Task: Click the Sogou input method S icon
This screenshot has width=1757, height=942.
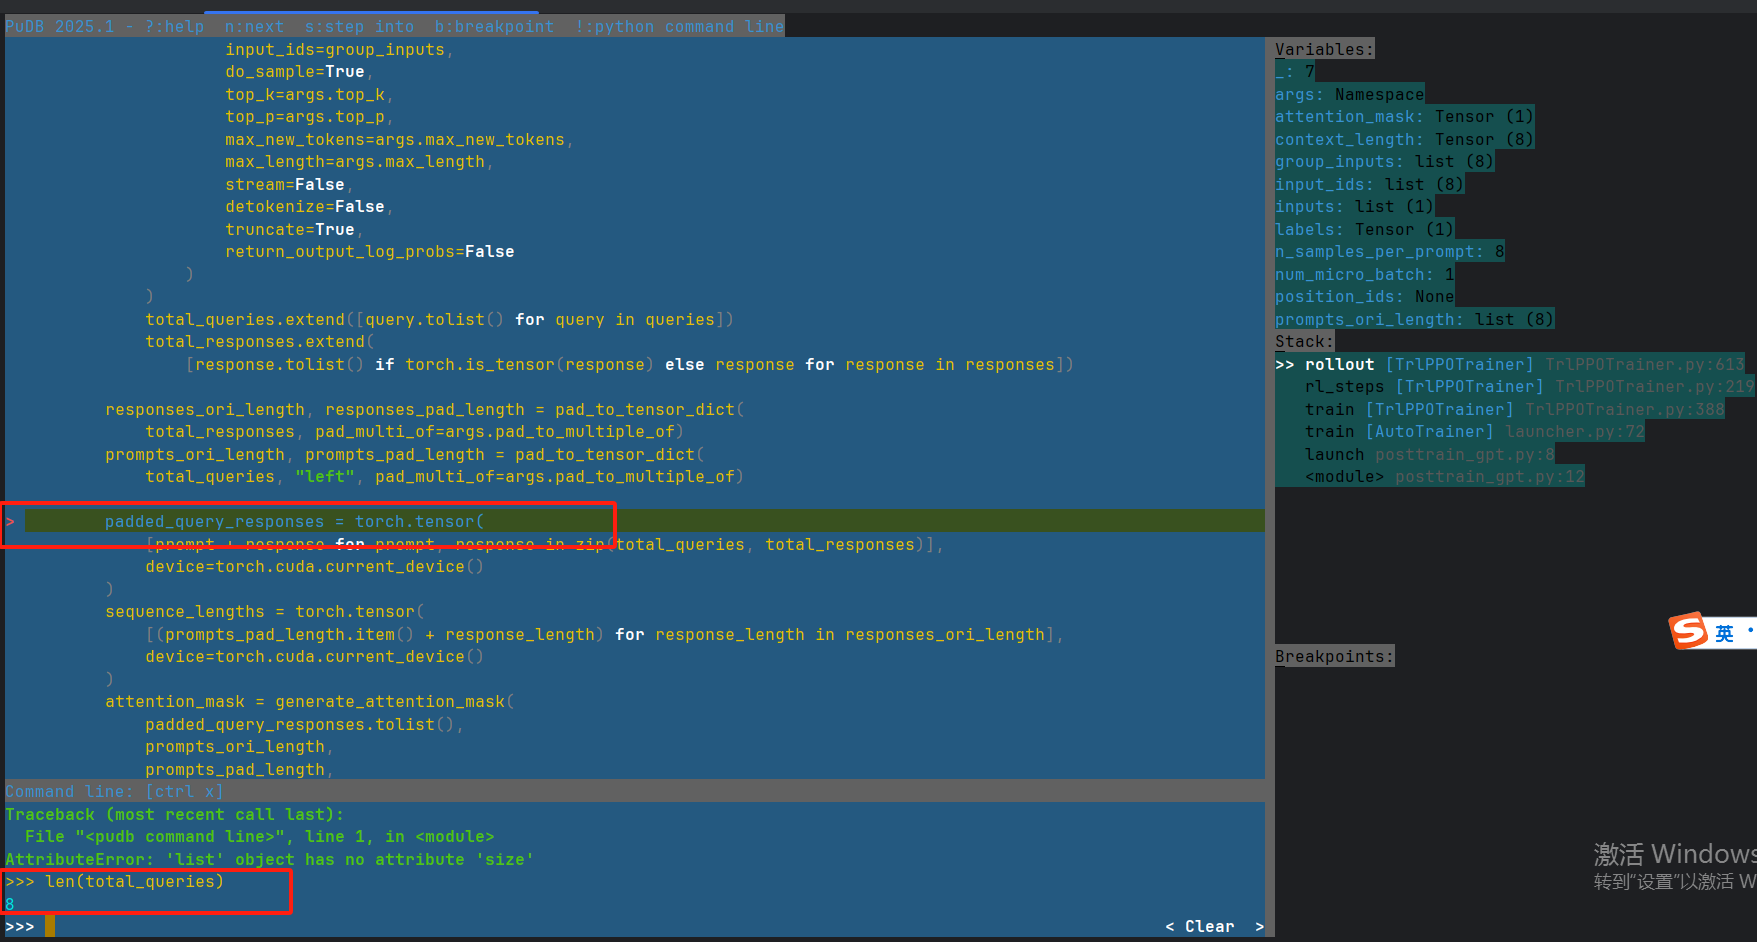Action: (1689, 630)
